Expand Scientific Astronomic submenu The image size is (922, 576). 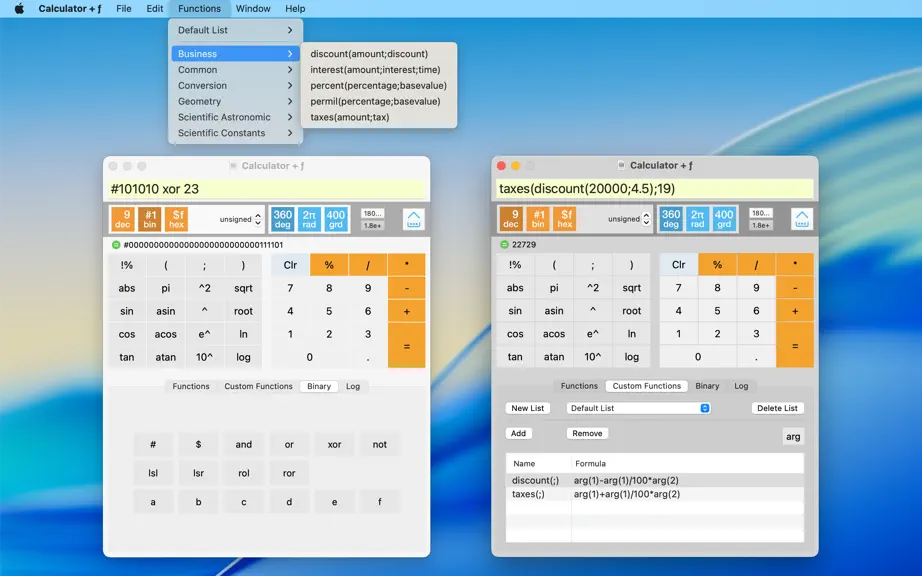[x=235, y=117]
